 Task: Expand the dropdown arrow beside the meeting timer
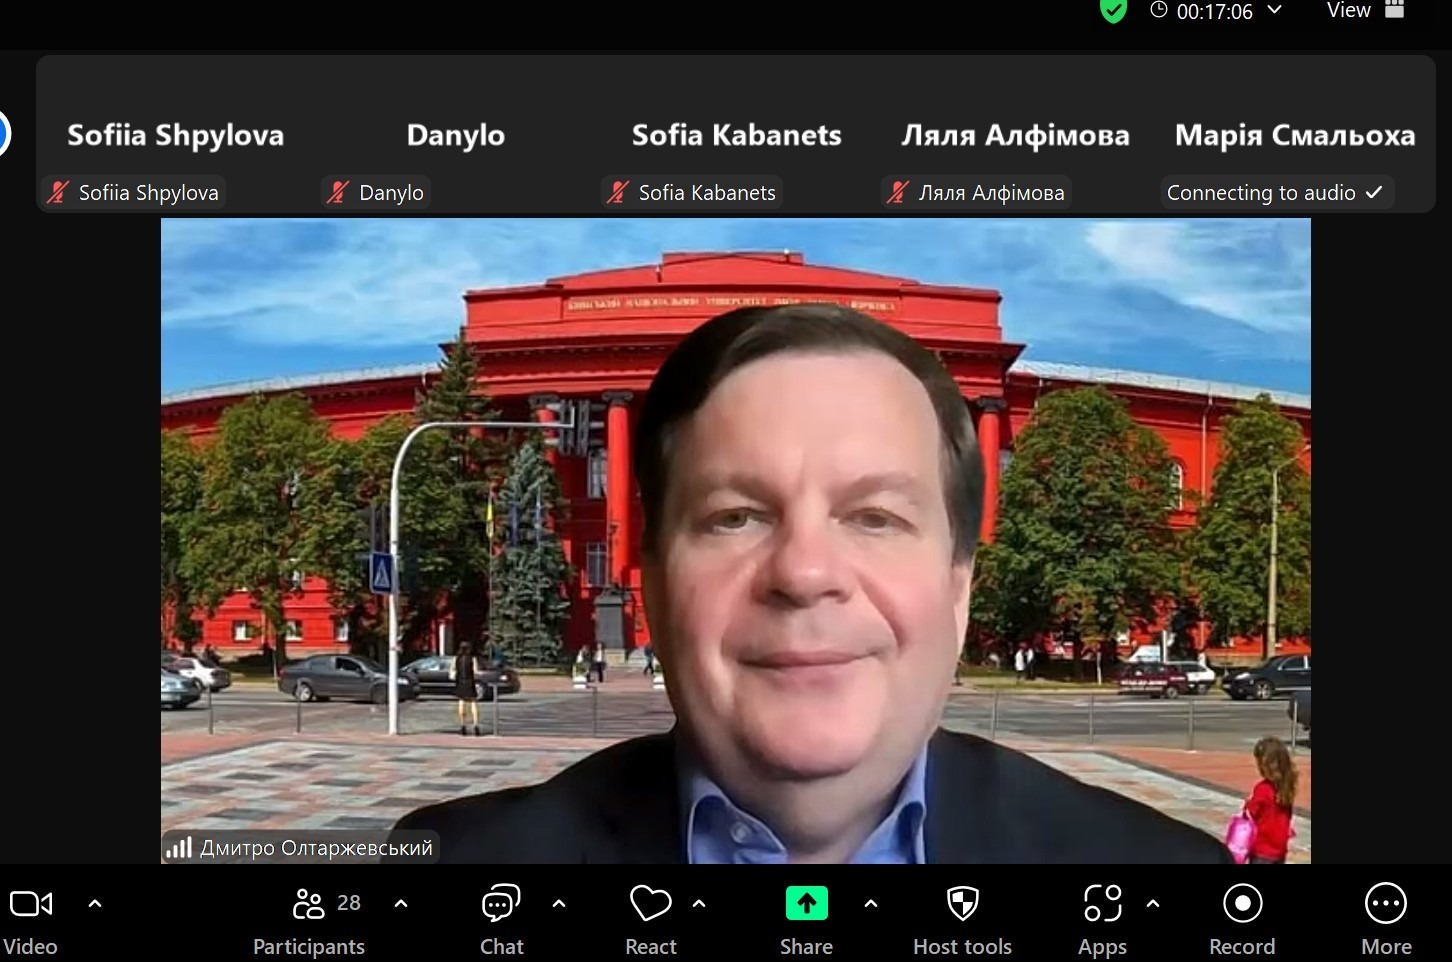pyautogui.click(x=1274, y=10)
